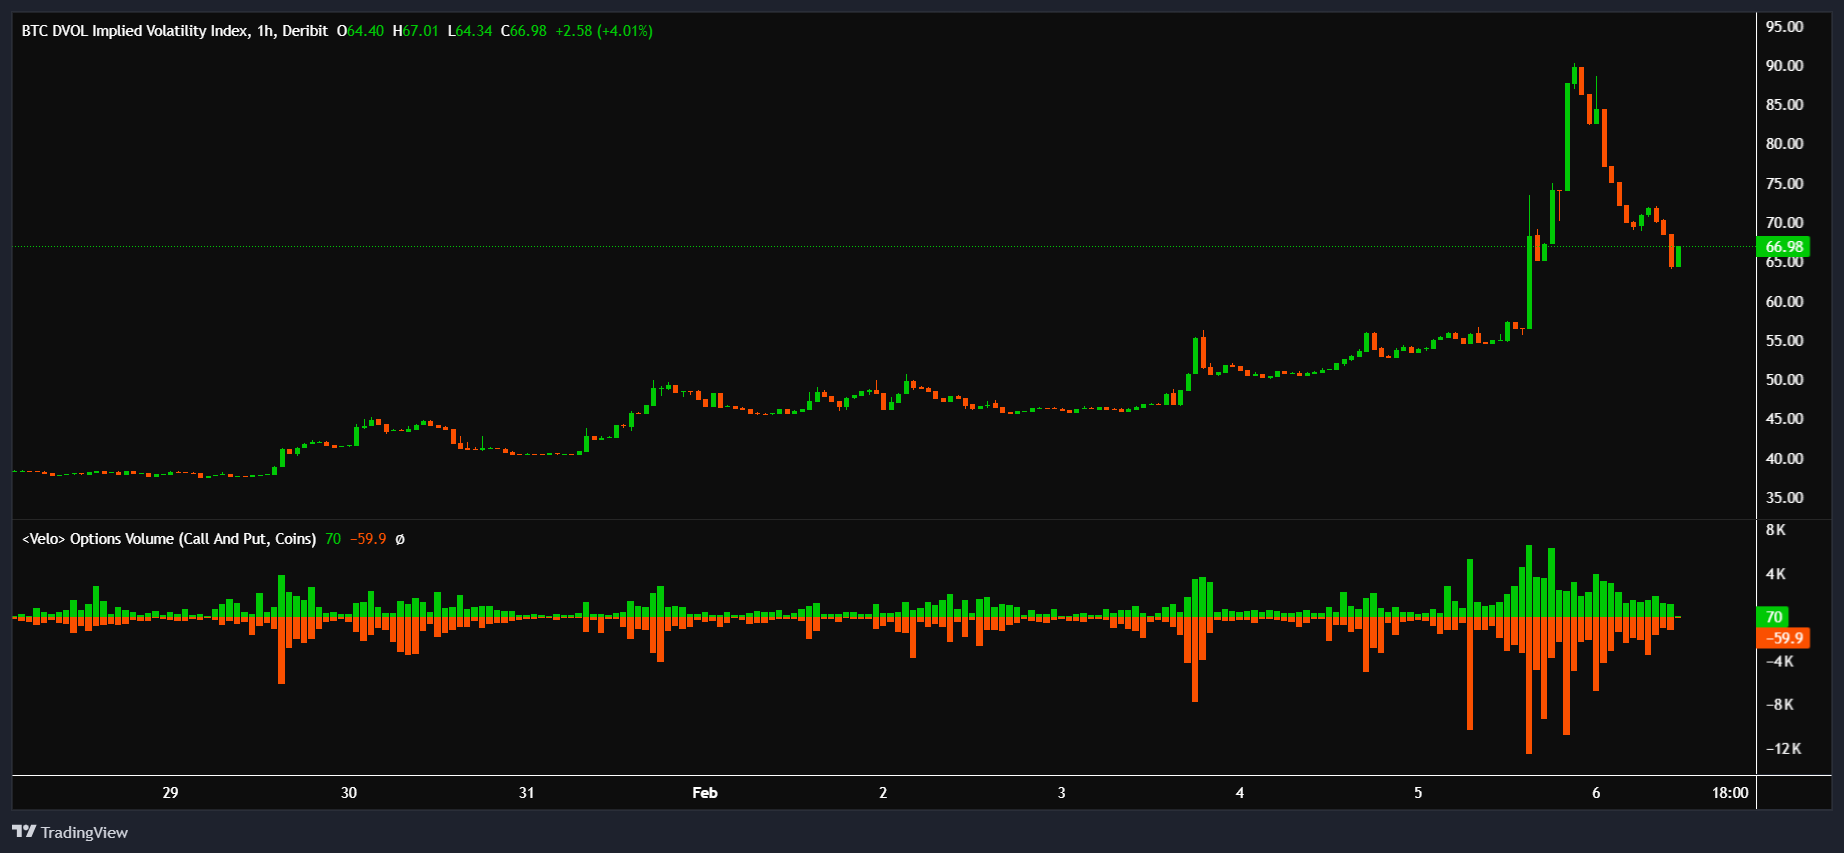Click the 8K volume scale label
The image size is (1844, 853).
tap(1776, 530)
